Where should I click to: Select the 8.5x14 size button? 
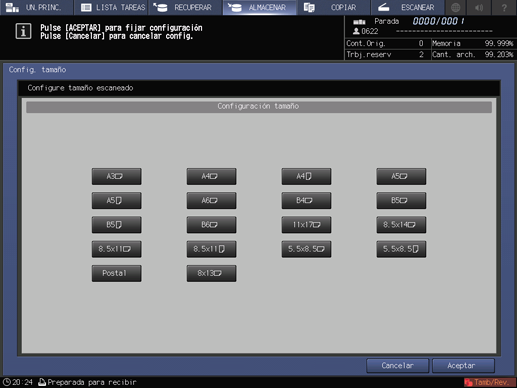[x=401, y=225]
